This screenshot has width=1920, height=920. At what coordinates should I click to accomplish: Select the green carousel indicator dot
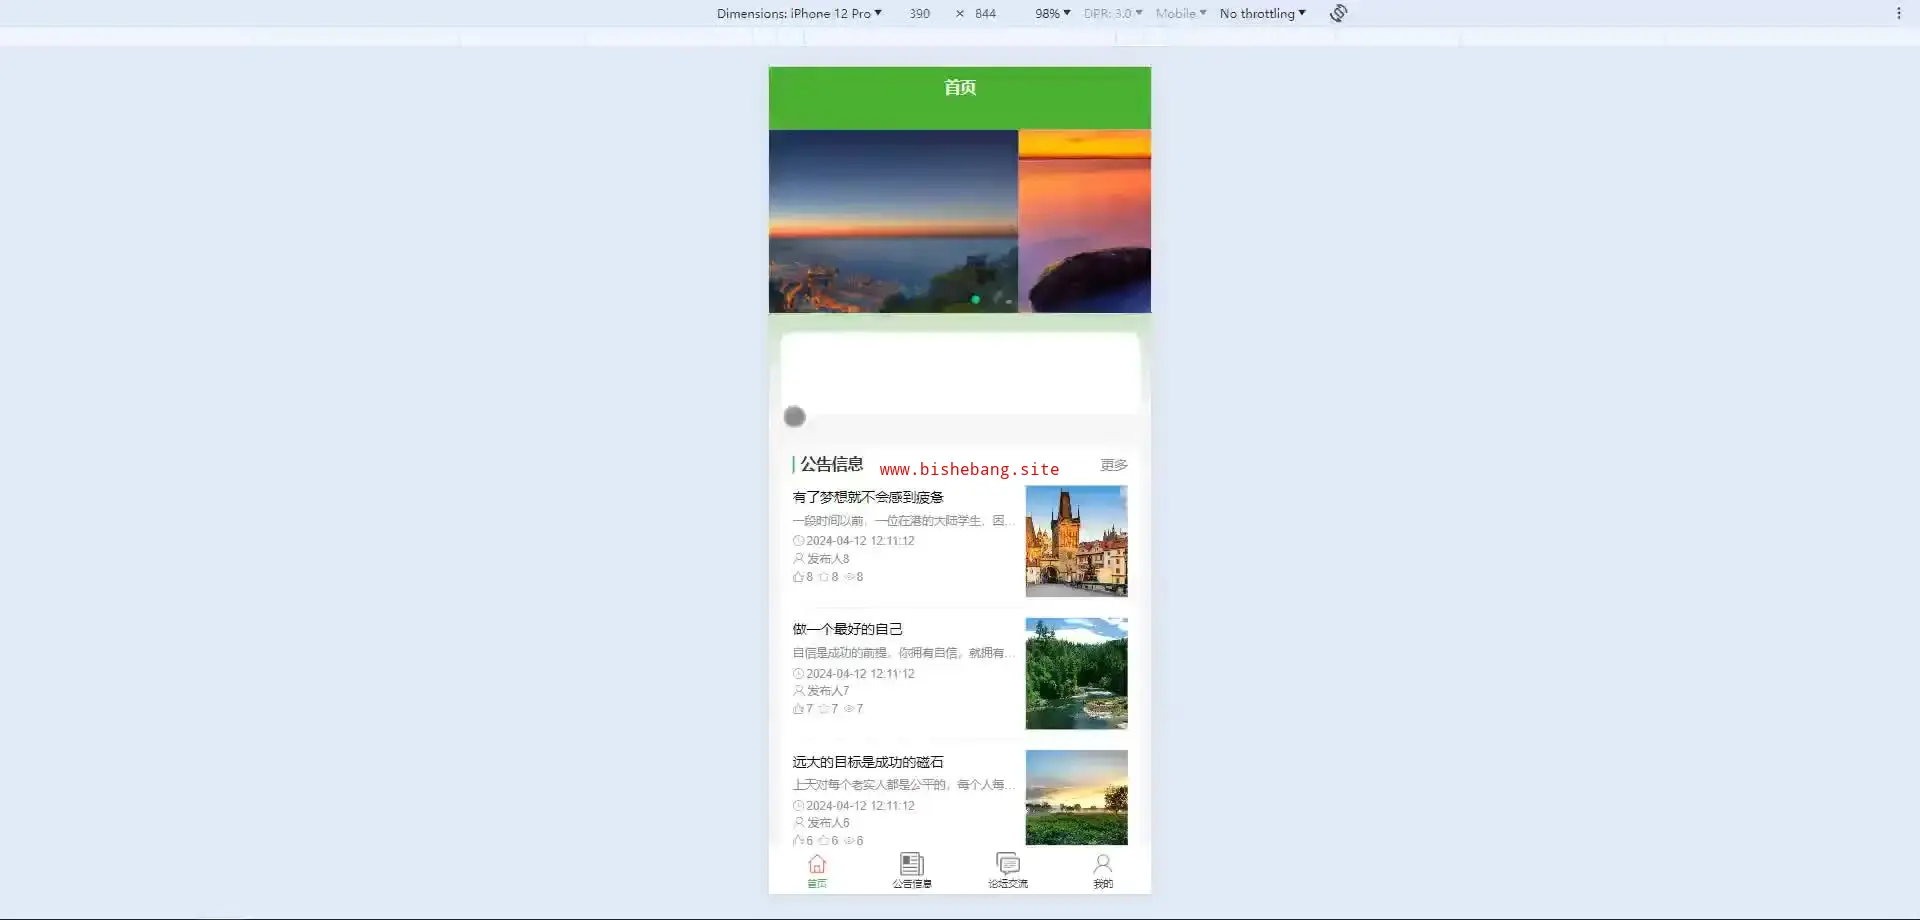(x=975, y=299)
